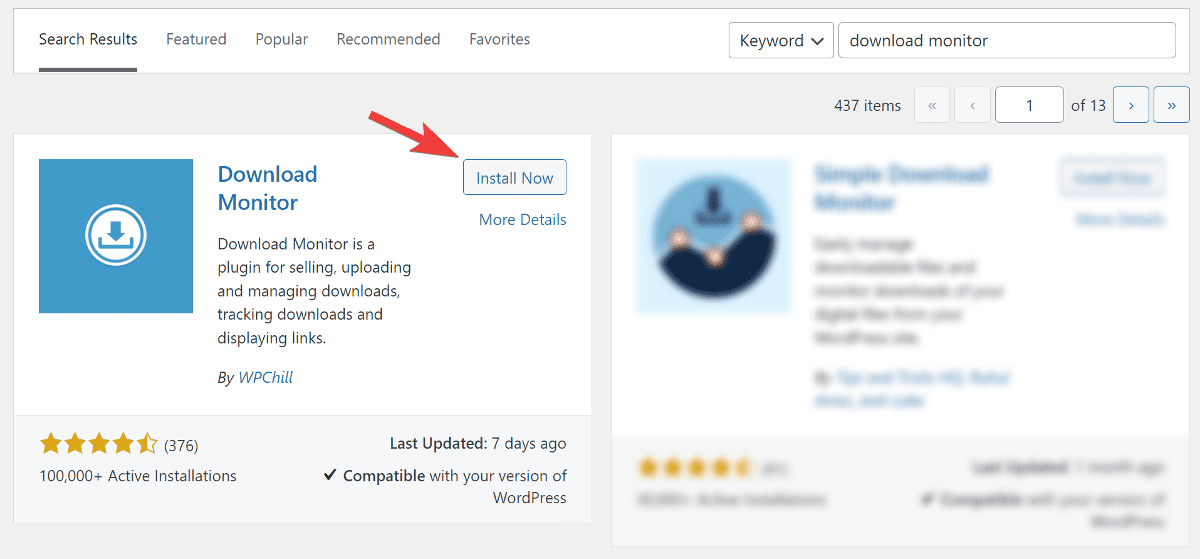Viewport: 1200px width, 559px height.
Task: Click the Download Monitor plugin title
Action: [267, 188]
